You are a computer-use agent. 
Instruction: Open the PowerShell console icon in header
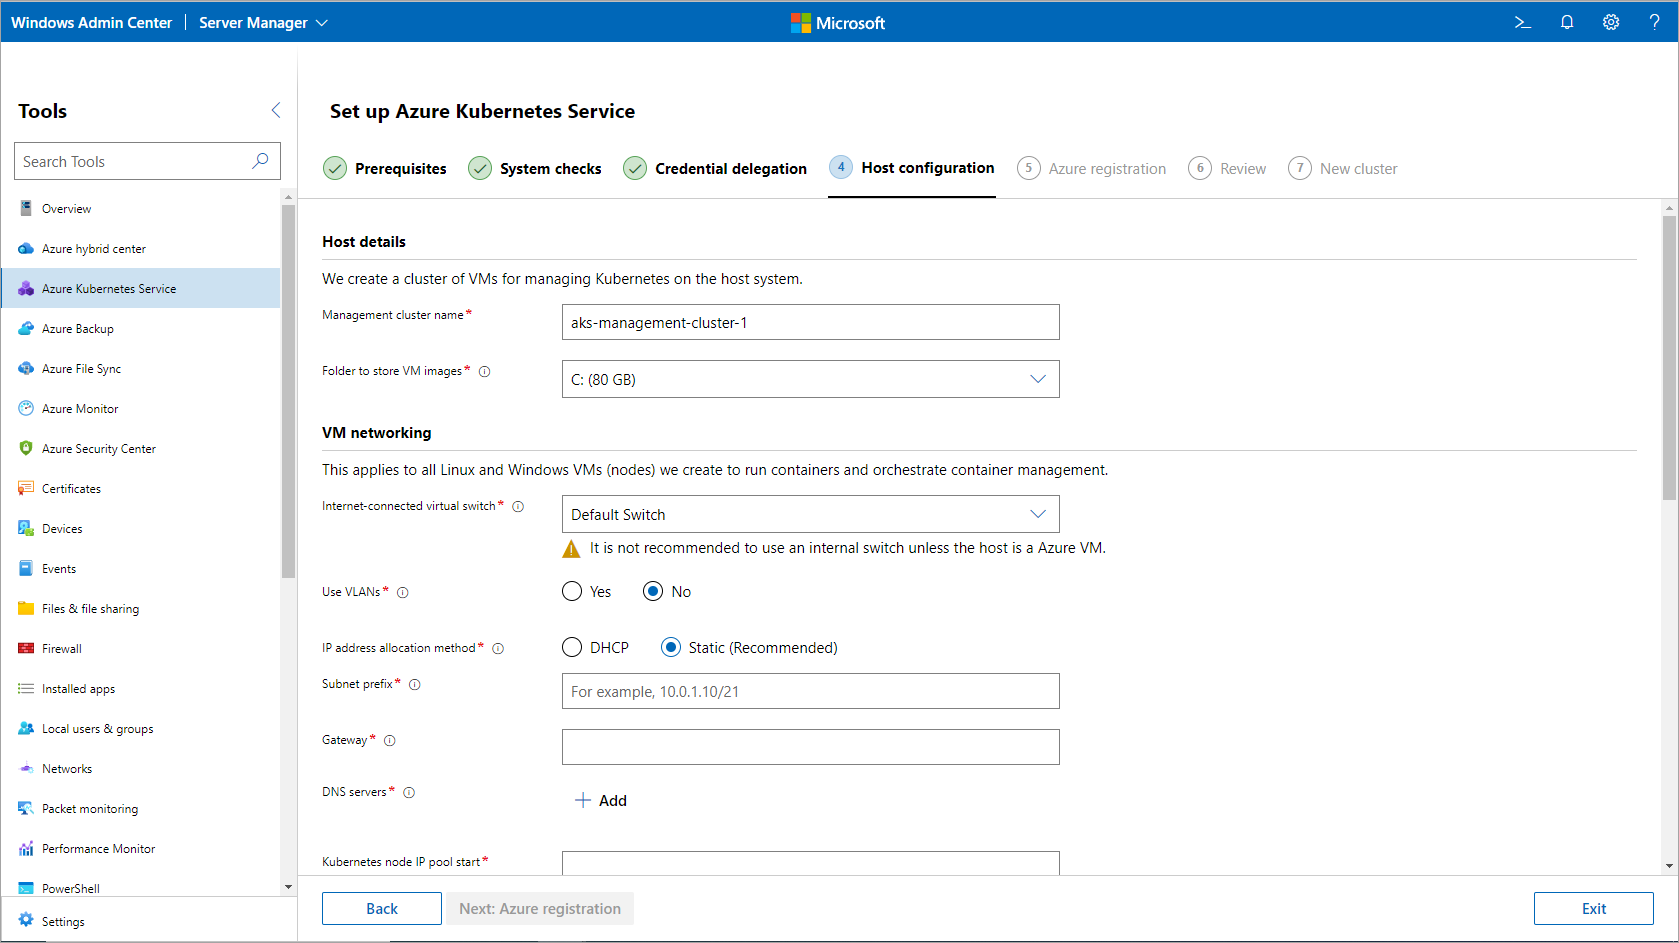point(1522,22)
